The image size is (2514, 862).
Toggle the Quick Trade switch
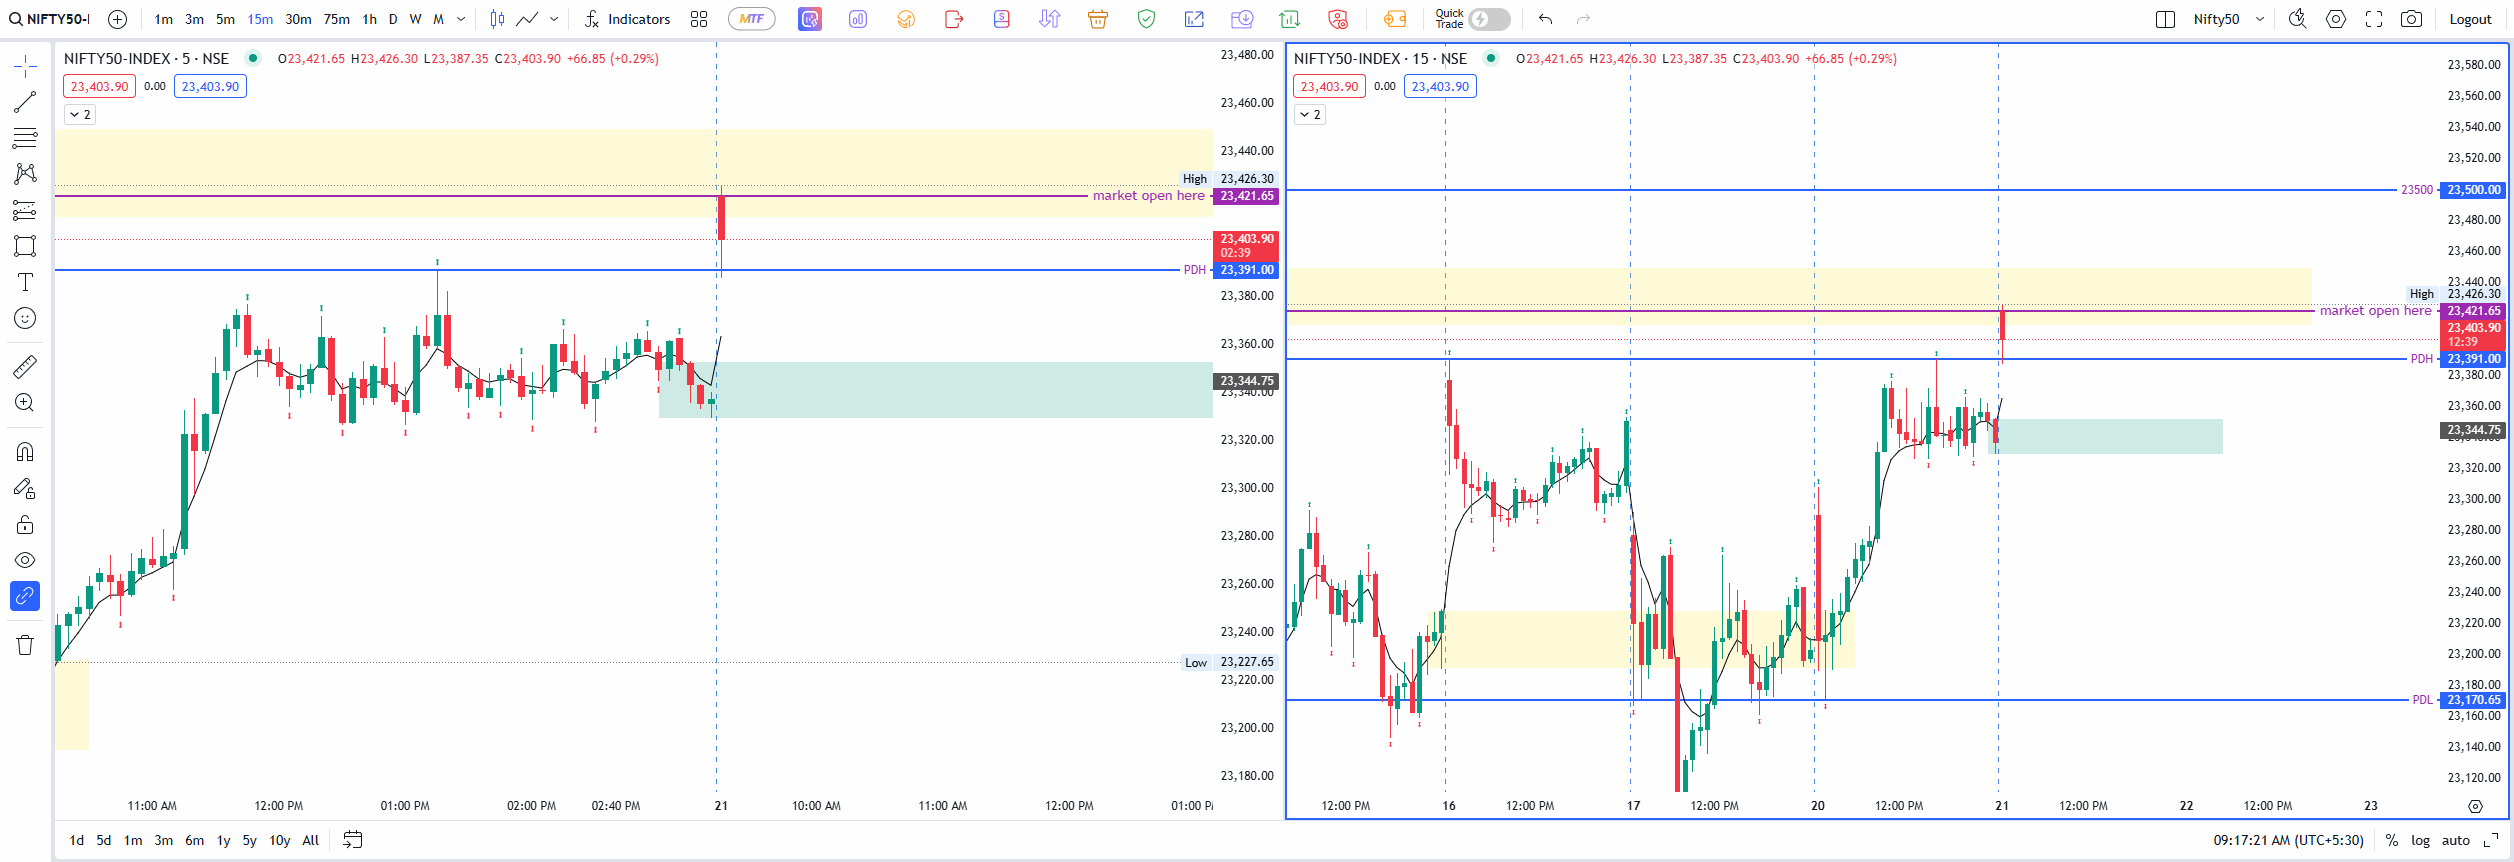1489,19
